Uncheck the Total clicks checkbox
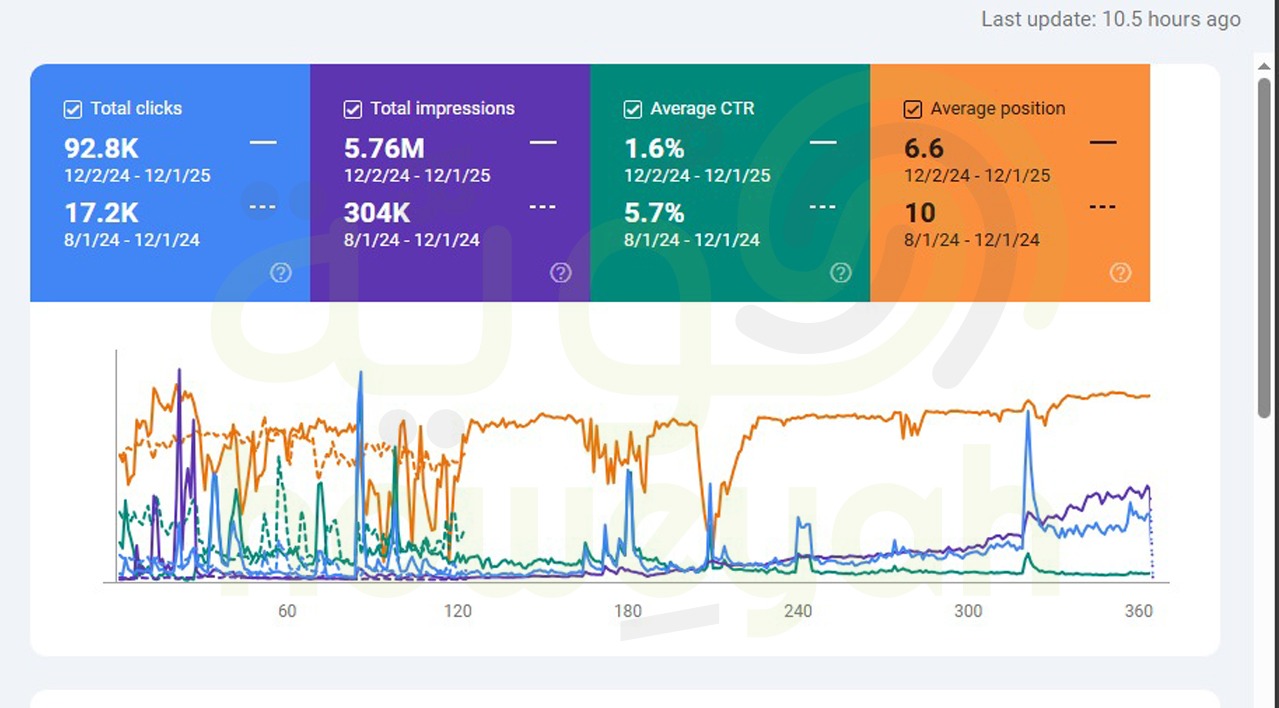 pos(73,109)
